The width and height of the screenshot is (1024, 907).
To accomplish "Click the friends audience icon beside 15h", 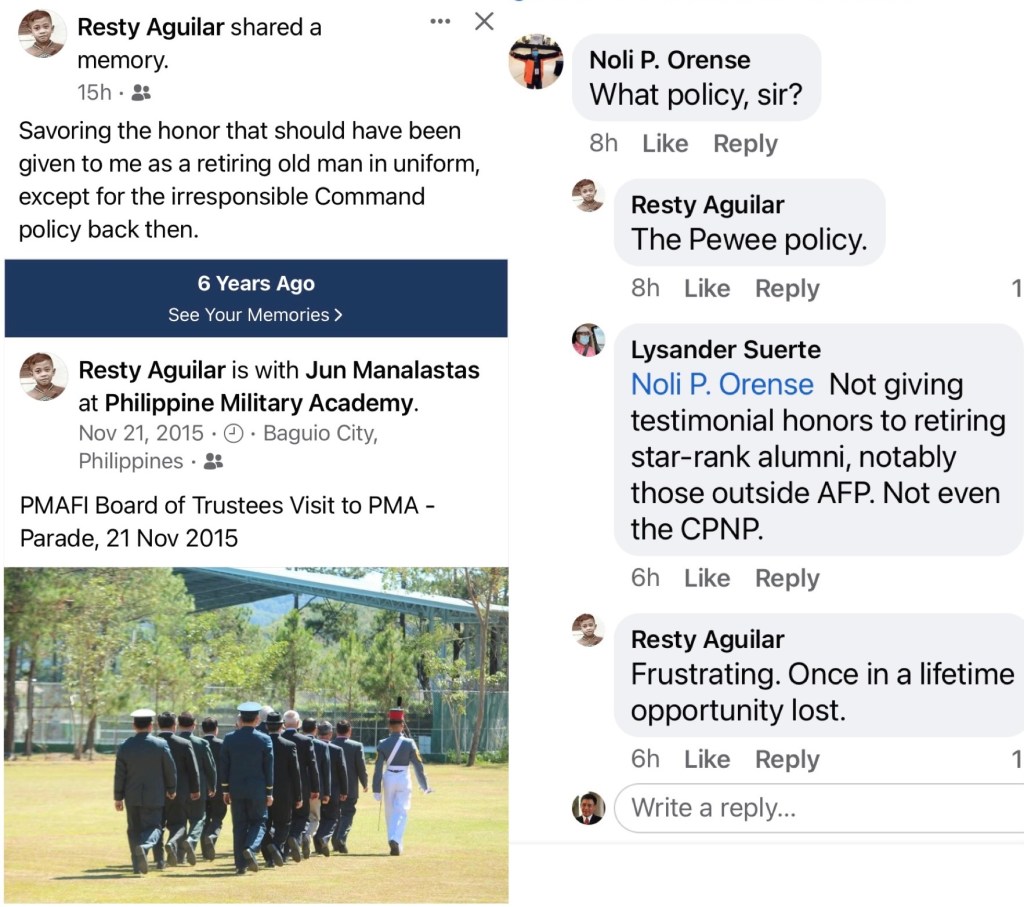I will pyautogui.click(x=141, y=93).
